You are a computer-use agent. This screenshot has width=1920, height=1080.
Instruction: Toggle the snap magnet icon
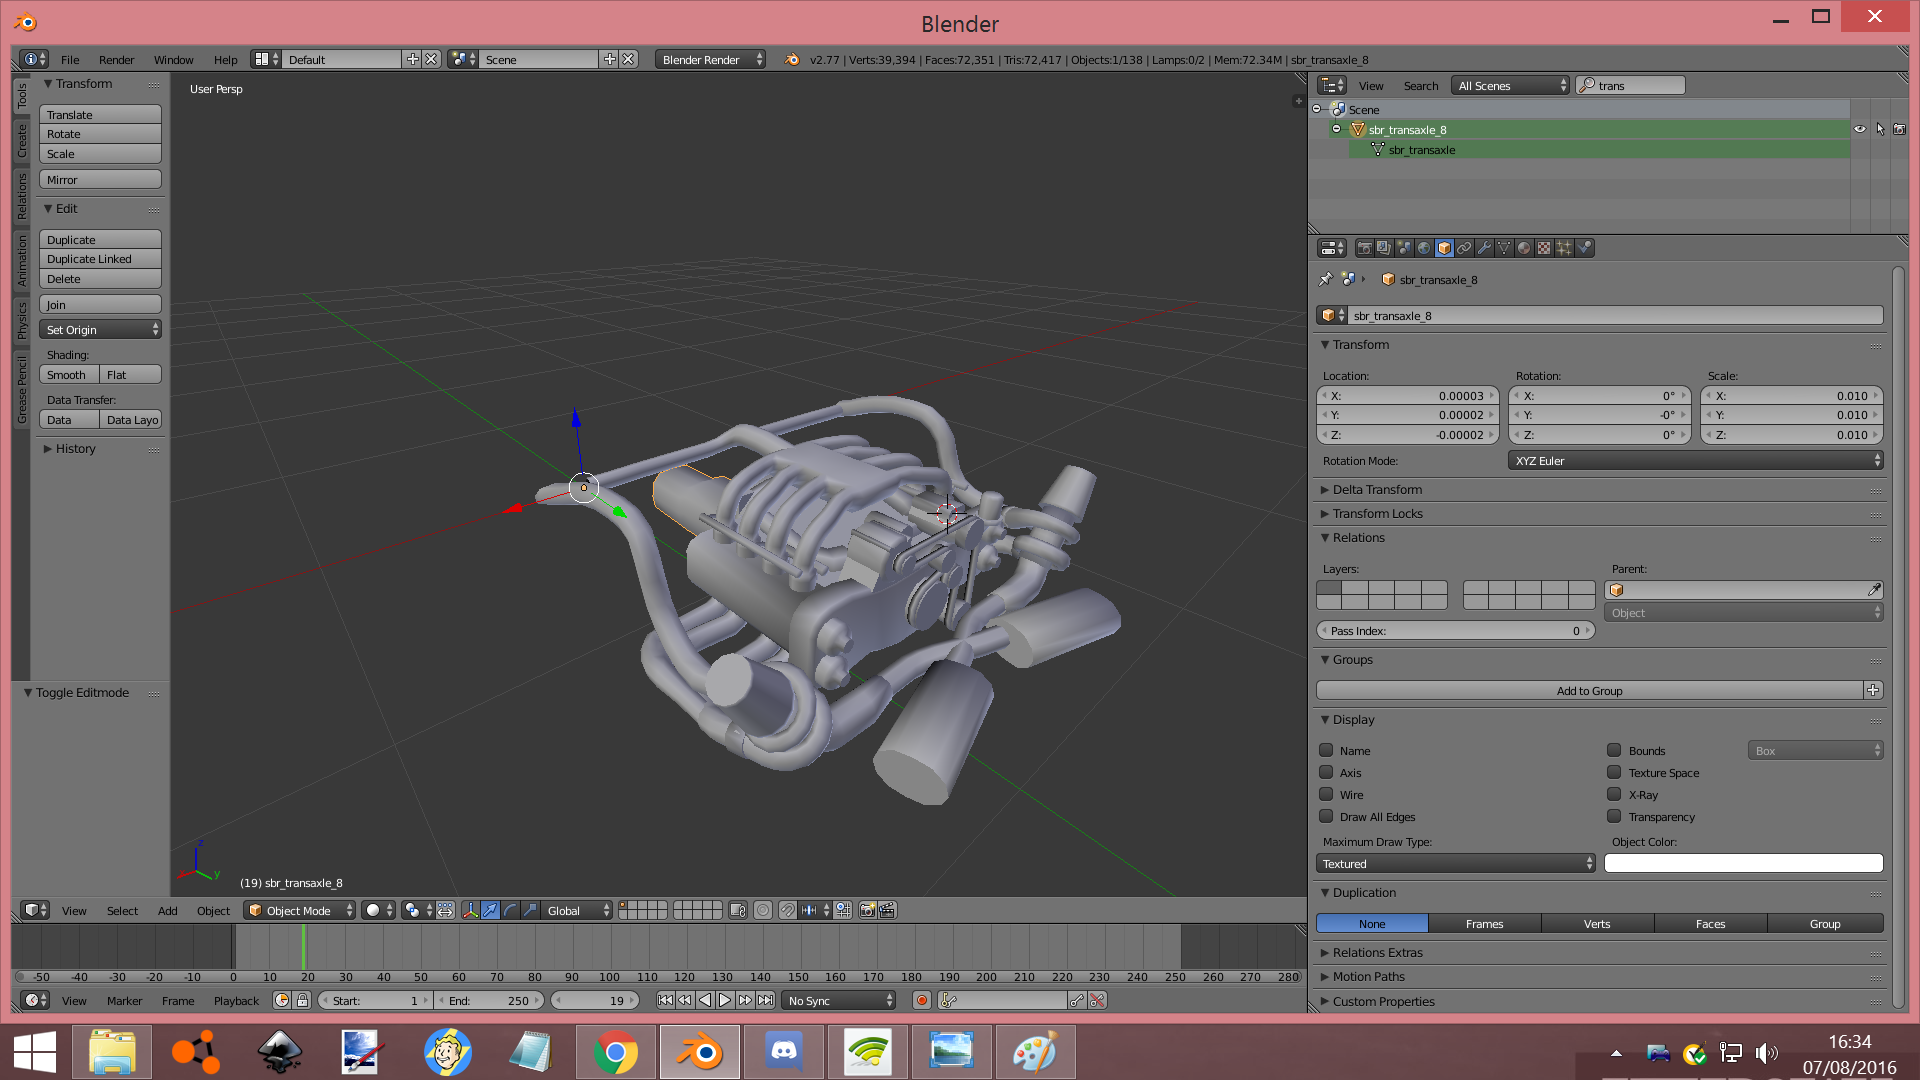[787, 910]
